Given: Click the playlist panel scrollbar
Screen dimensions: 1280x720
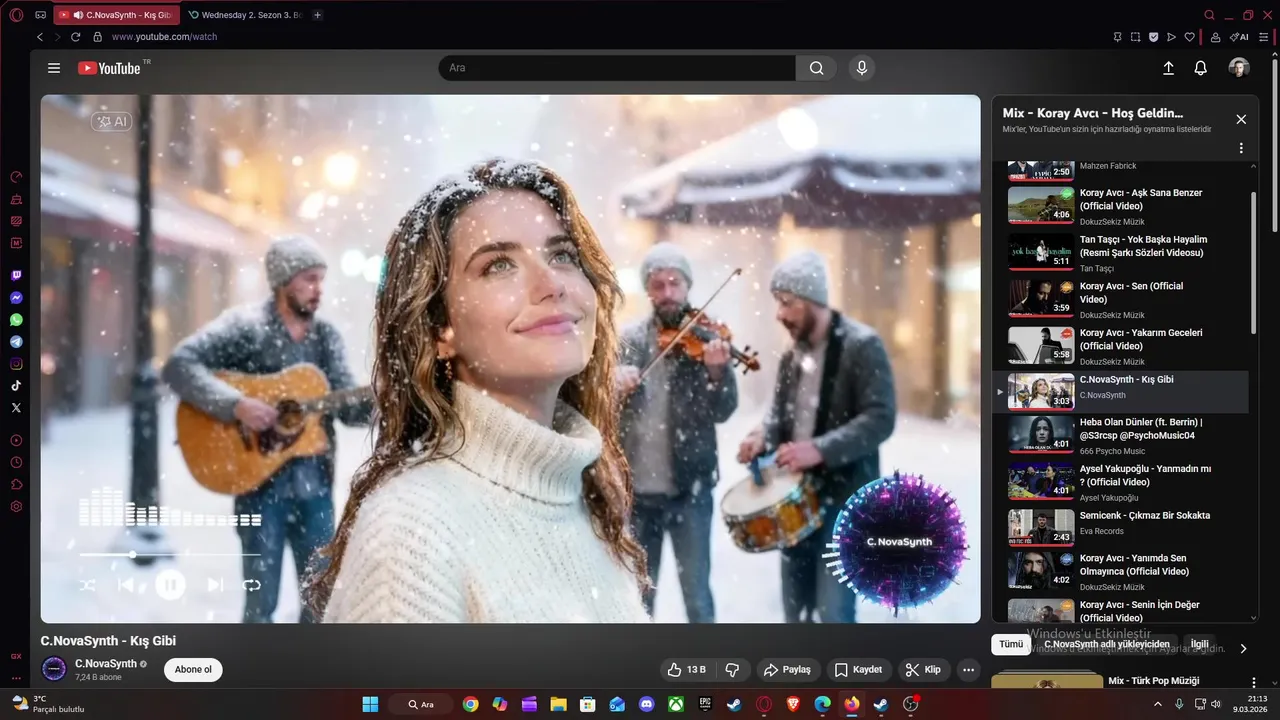Looking at the screenshot, I should pyautogui.click(x=1254, y=262).
